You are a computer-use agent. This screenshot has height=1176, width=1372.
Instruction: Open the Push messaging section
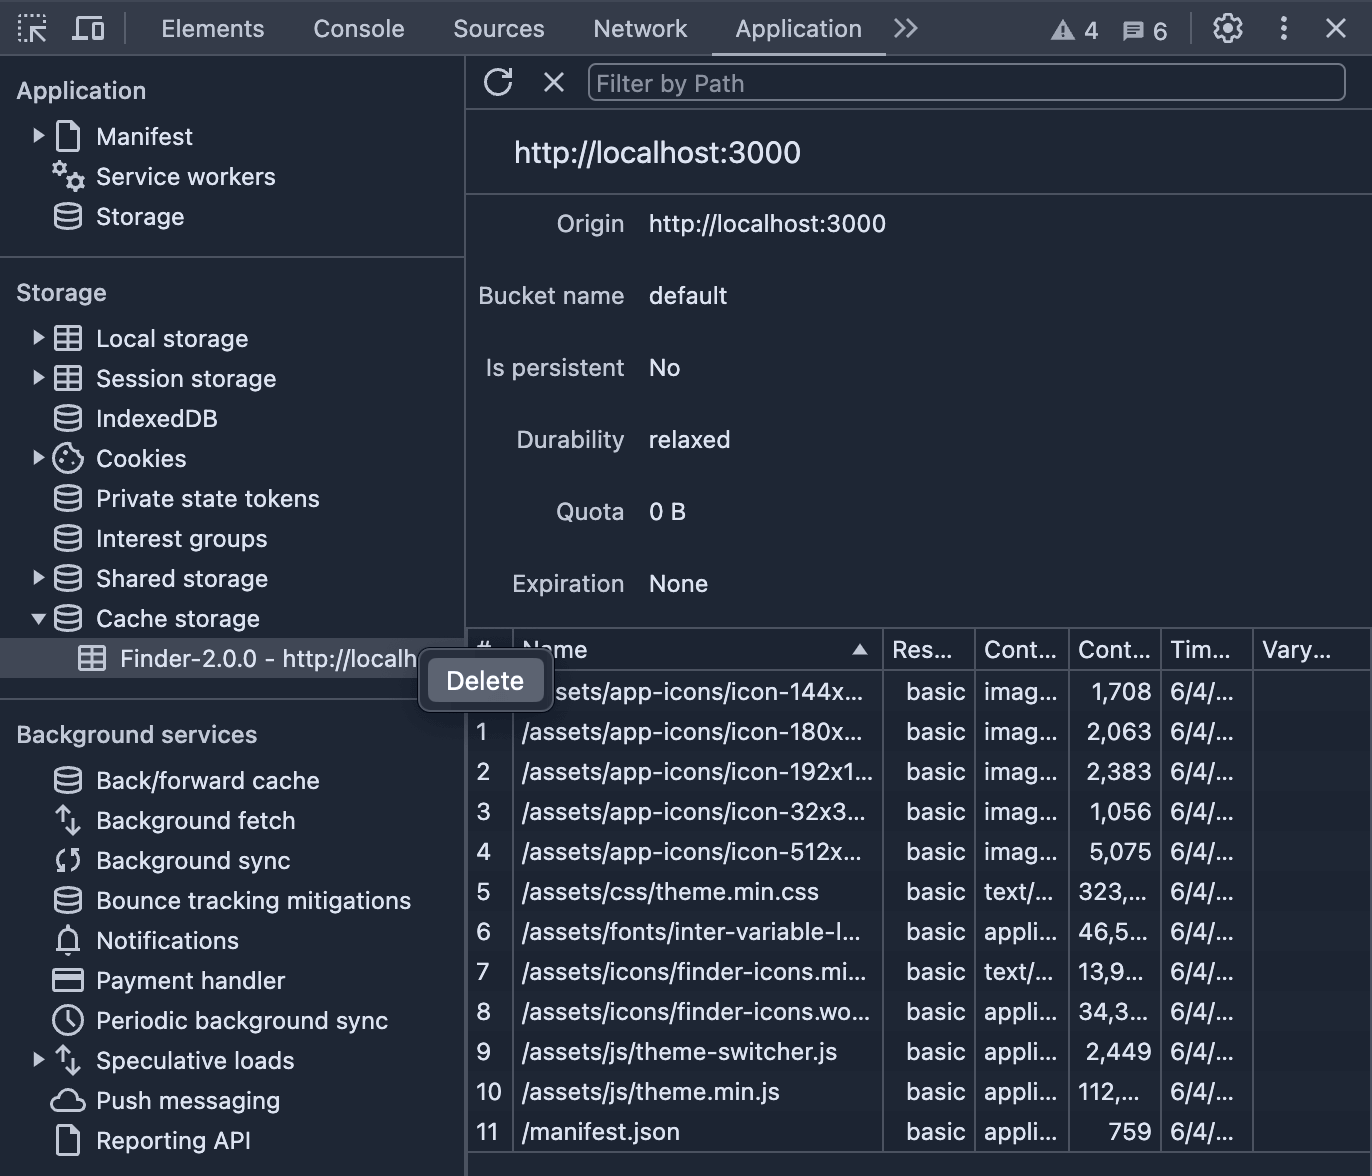187,1100
